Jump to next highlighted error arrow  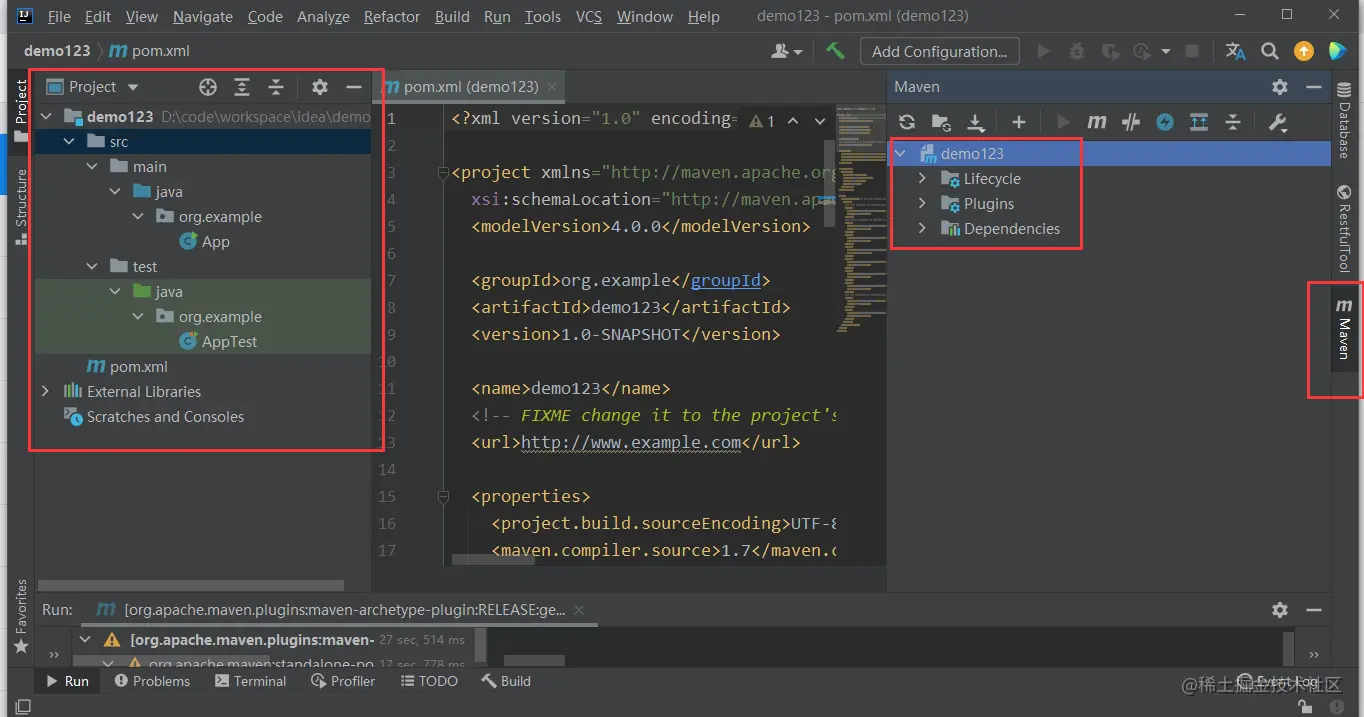pos(820,121)
